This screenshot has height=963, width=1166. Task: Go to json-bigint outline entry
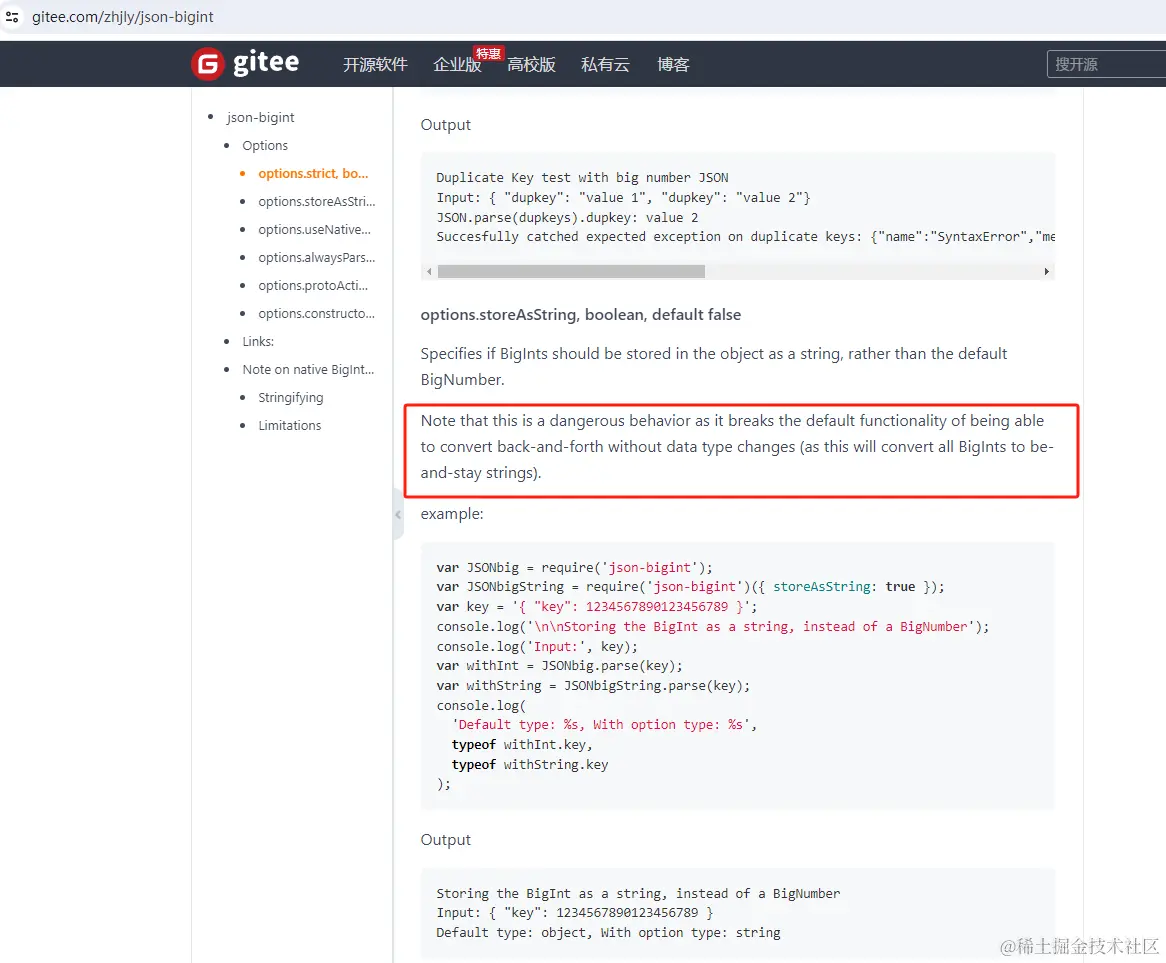260,117
